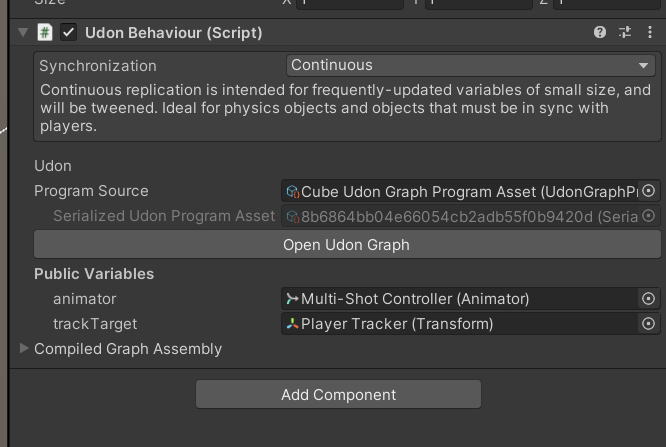Collapse the Udon Behaviour component foldout arrow
666x447 pixels.
[x=23, y=32]
